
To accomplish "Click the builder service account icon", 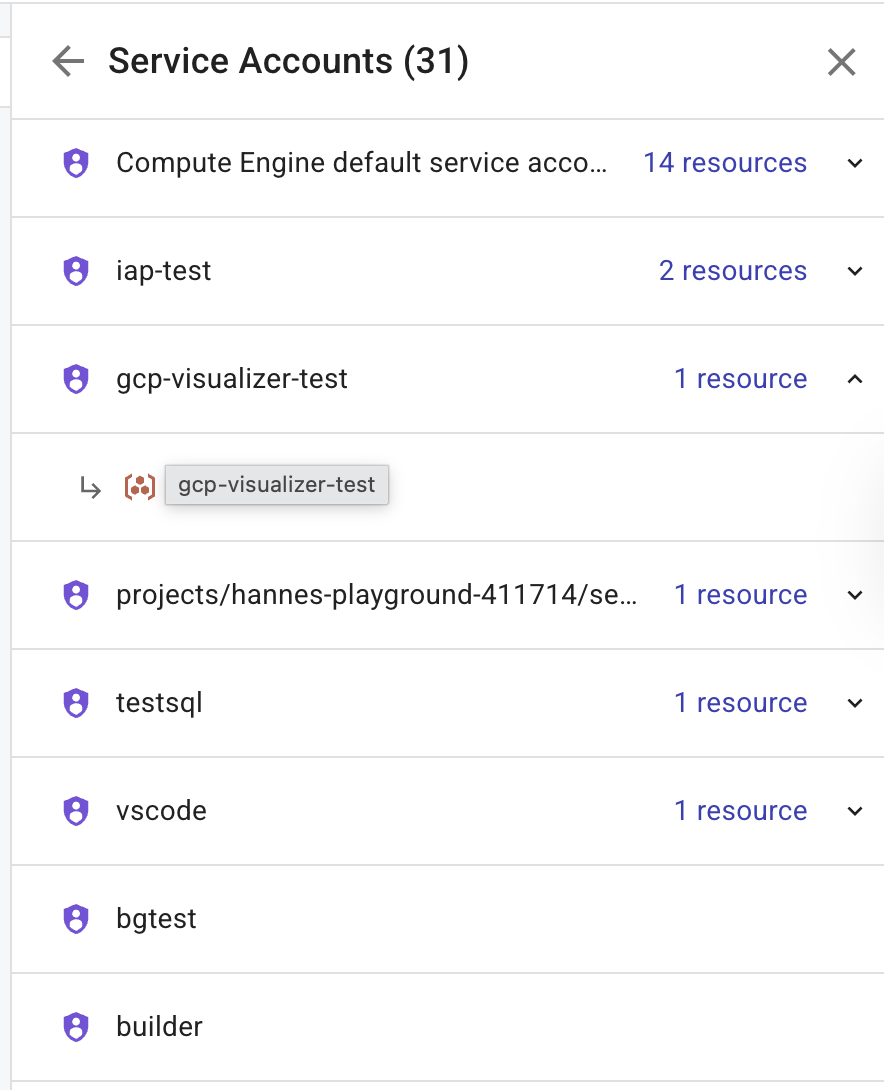I will click(x=75, y=1026).
